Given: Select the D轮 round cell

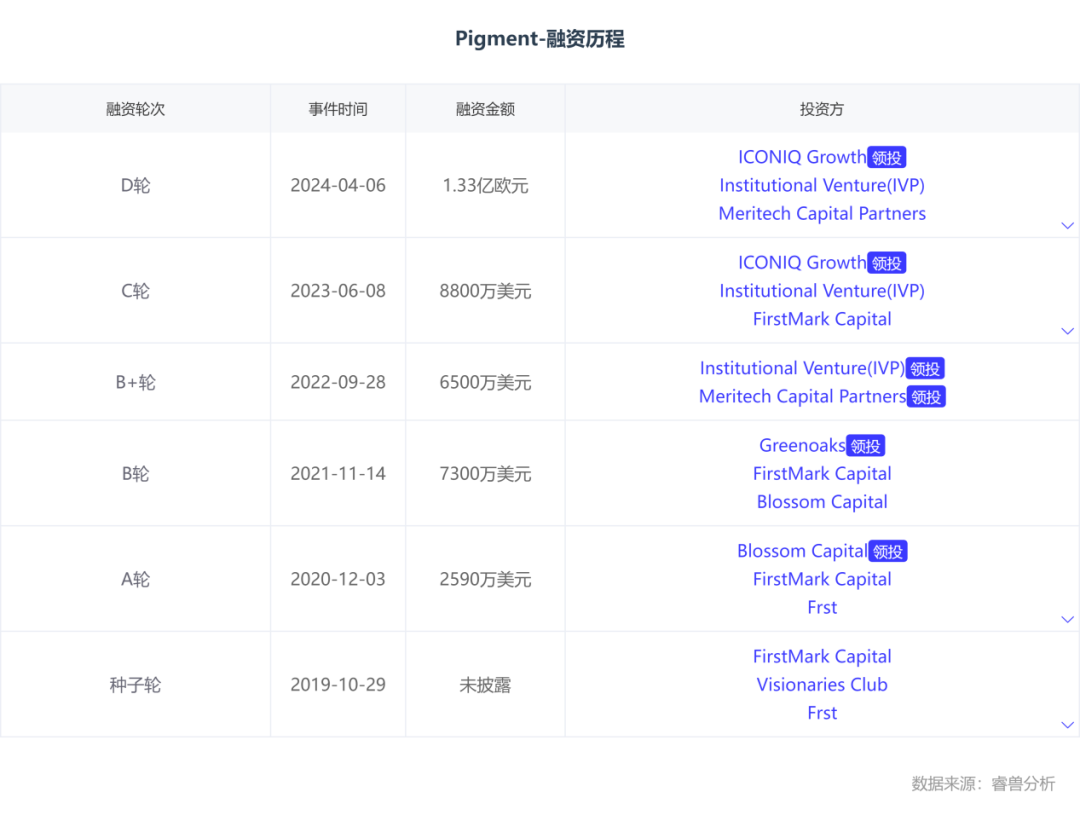Looking at the screenshot, I should 135,185.
